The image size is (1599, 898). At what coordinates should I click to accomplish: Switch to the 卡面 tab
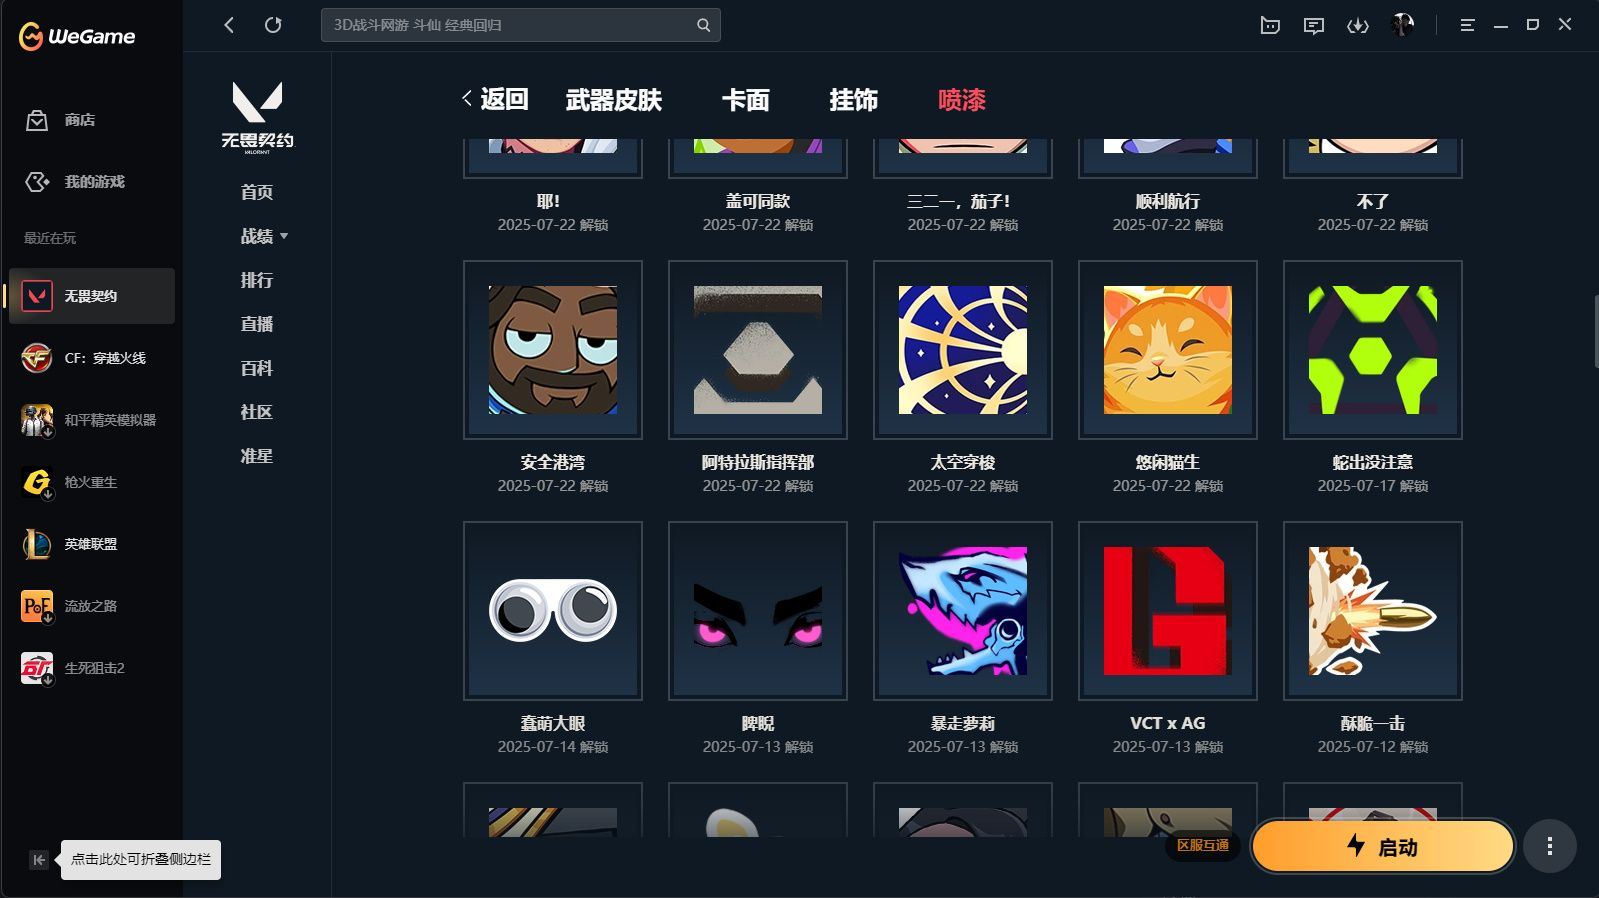pos(746,100)
